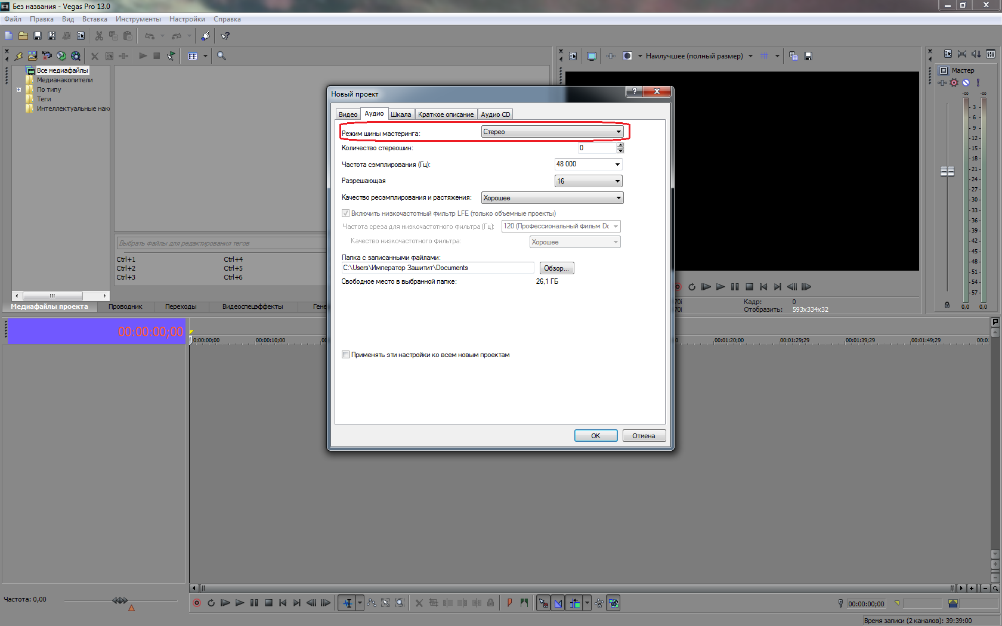Click the Capture video icon in media panel
The height and width of the screenshot is (626, 1002).
pos(47,56)
